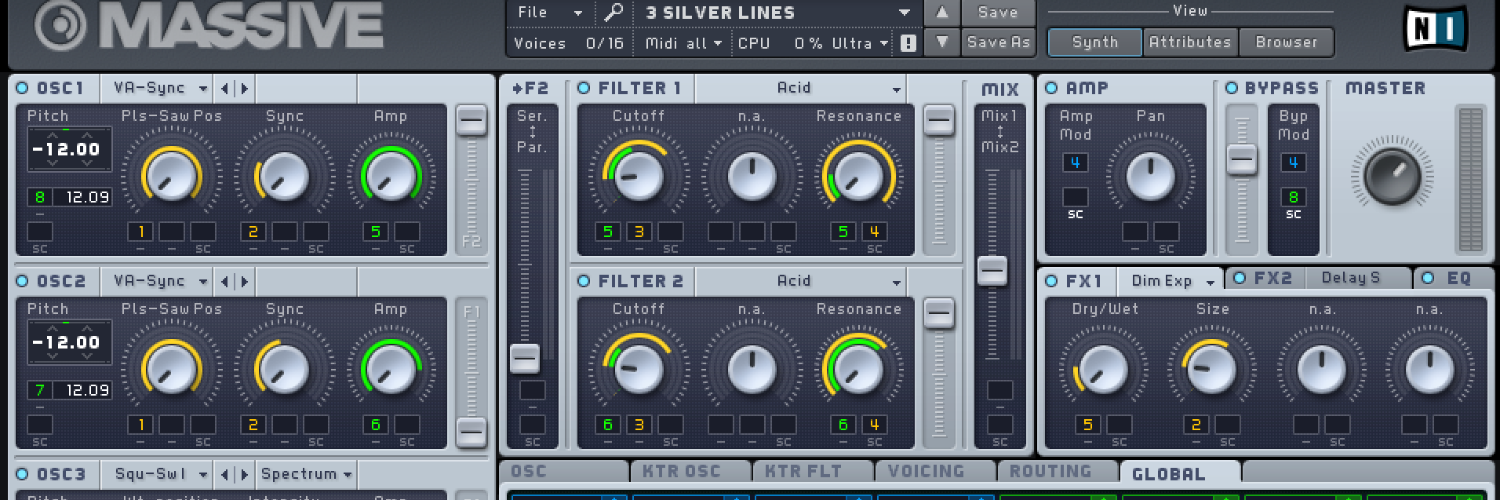Toggle Filter 1 power button
The width and height of the screenshot is (1500, 500).
(x=584, y=88)
